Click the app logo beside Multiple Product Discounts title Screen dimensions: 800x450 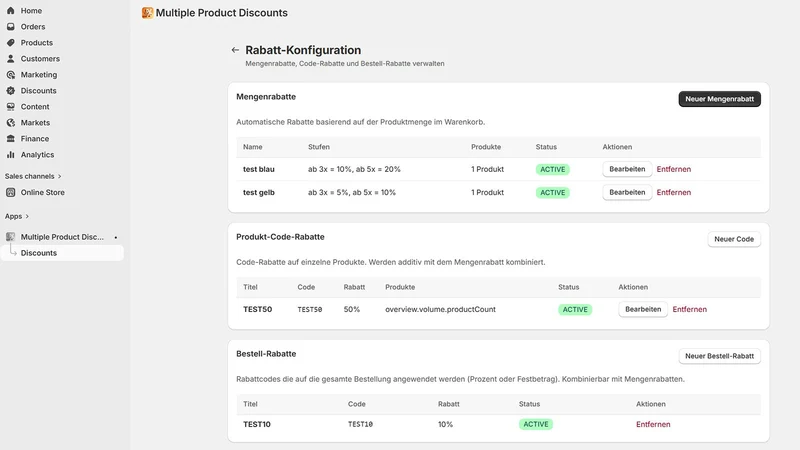click(147, 13)
